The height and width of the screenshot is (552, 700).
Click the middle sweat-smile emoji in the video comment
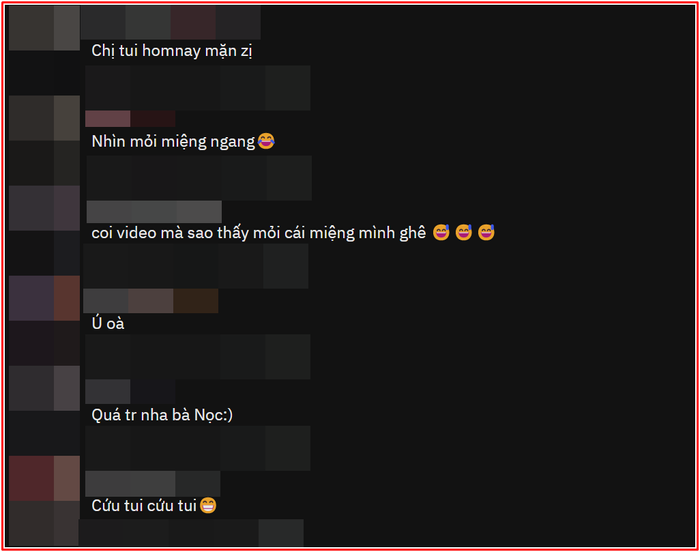(464, 233)
